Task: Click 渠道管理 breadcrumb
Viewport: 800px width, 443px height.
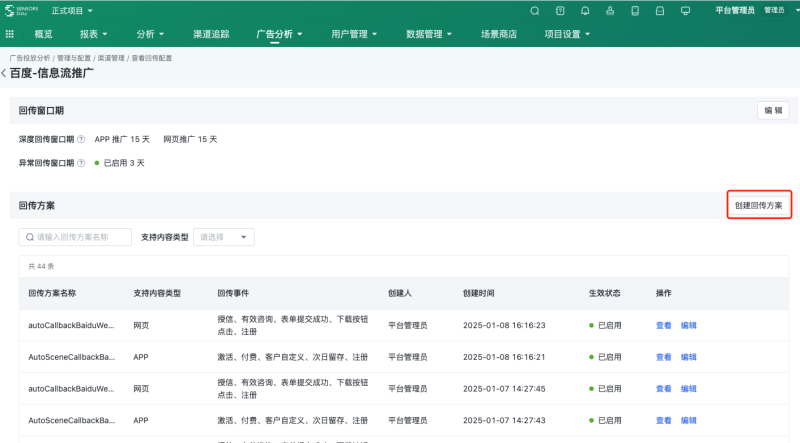Action: [x=111, y=58]
